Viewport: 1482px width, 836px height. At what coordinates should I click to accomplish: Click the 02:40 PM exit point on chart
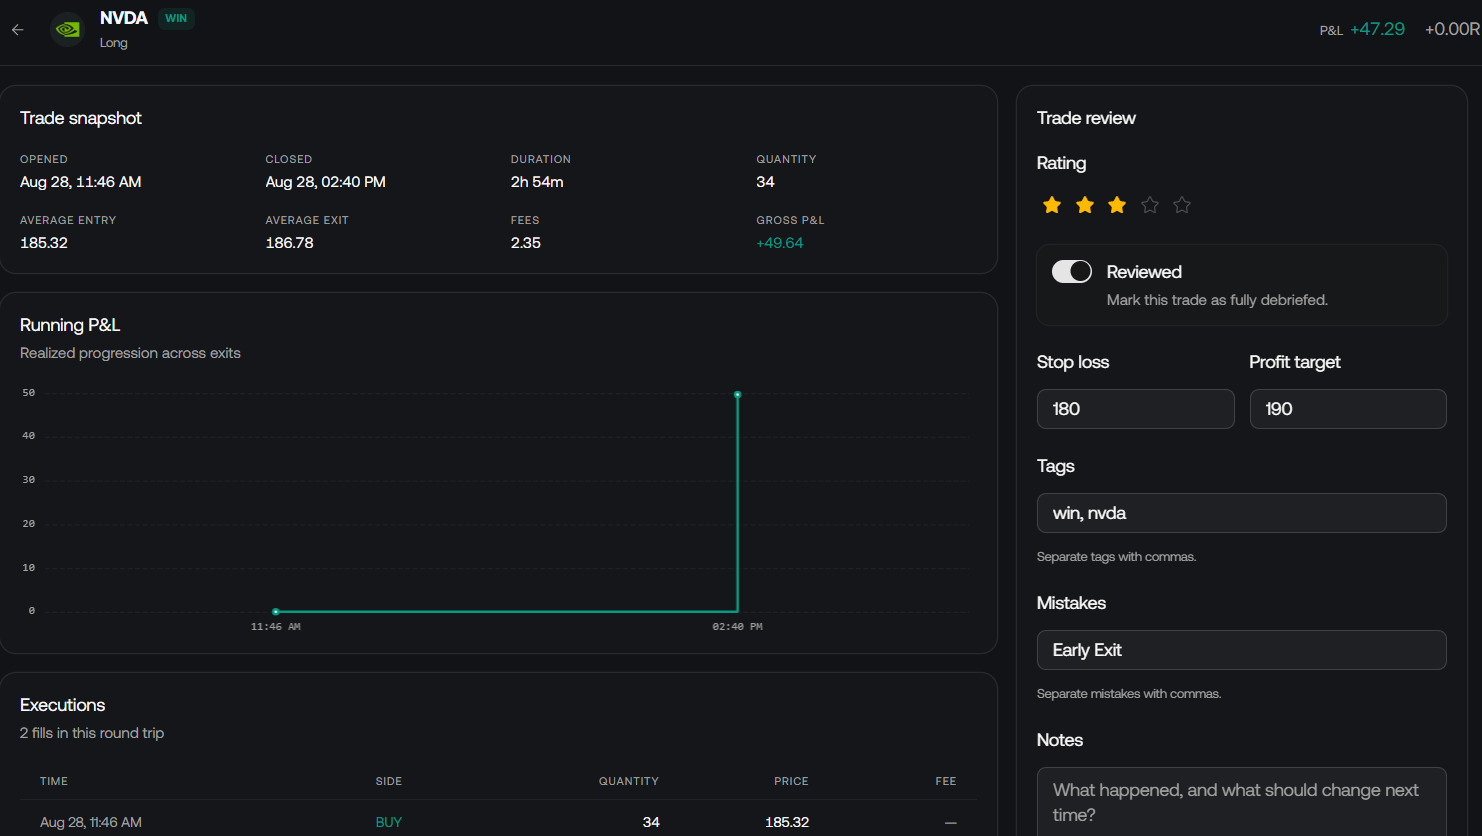pyautogui.click(x=738, y=395)
